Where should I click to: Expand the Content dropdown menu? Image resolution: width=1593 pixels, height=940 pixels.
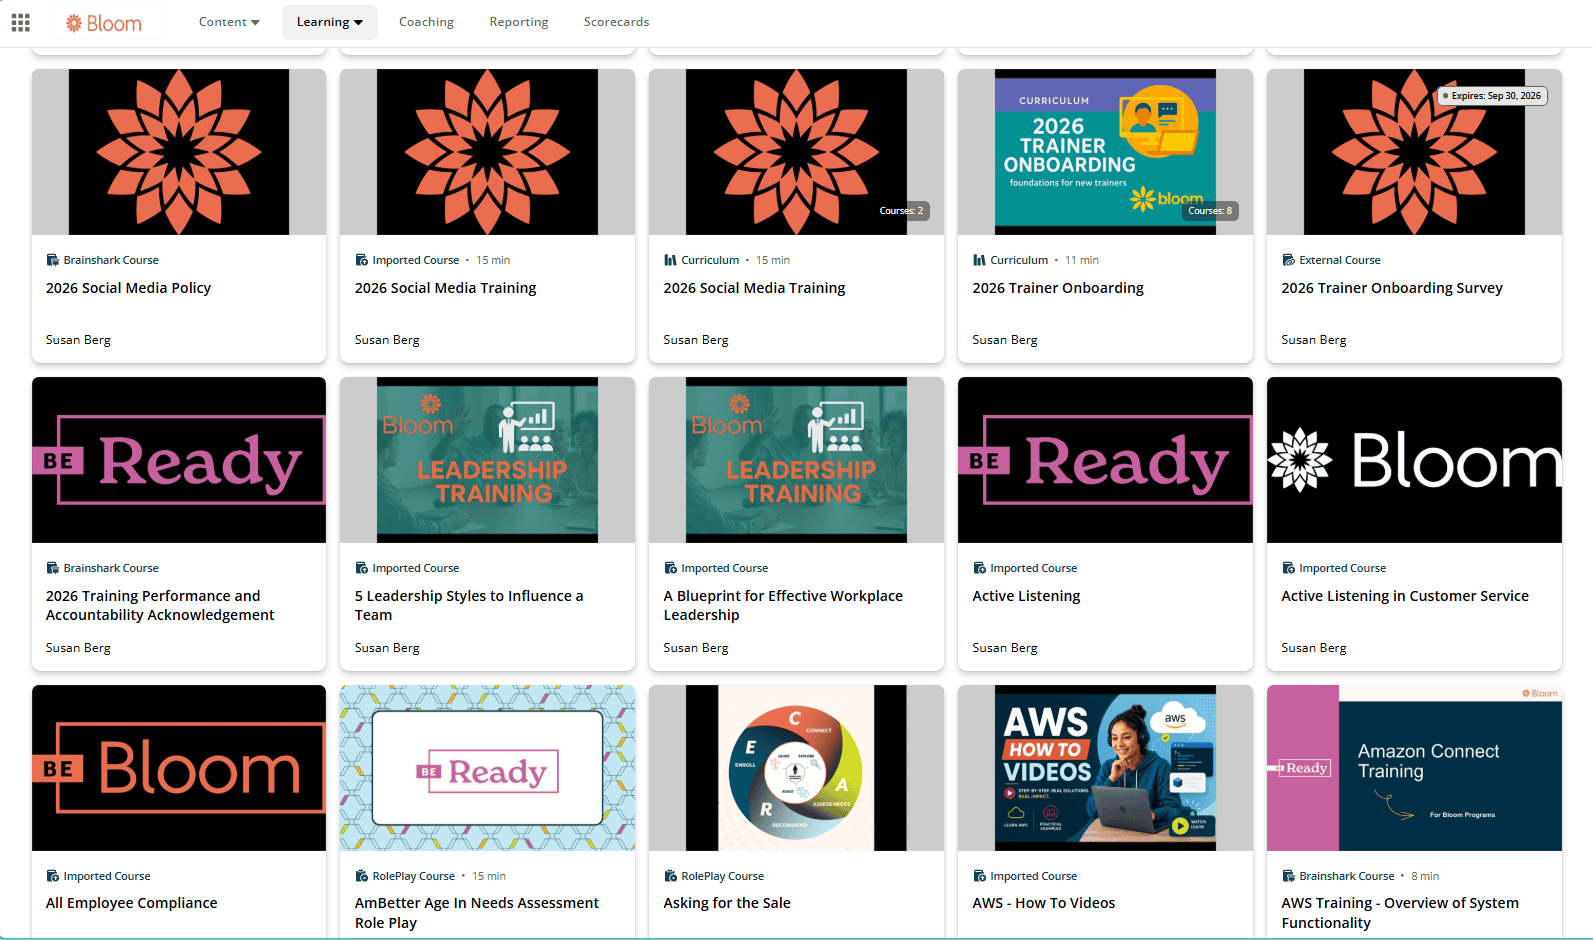pyautogui.click(x=229, y=22)
